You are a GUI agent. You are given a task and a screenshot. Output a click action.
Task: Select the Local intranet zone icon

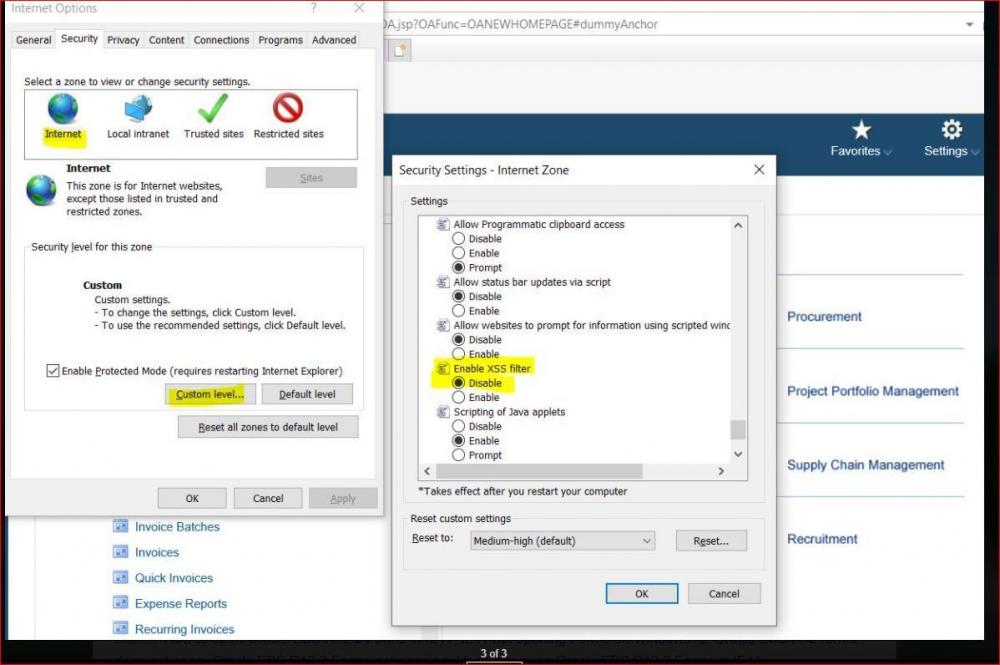point(138,109)
